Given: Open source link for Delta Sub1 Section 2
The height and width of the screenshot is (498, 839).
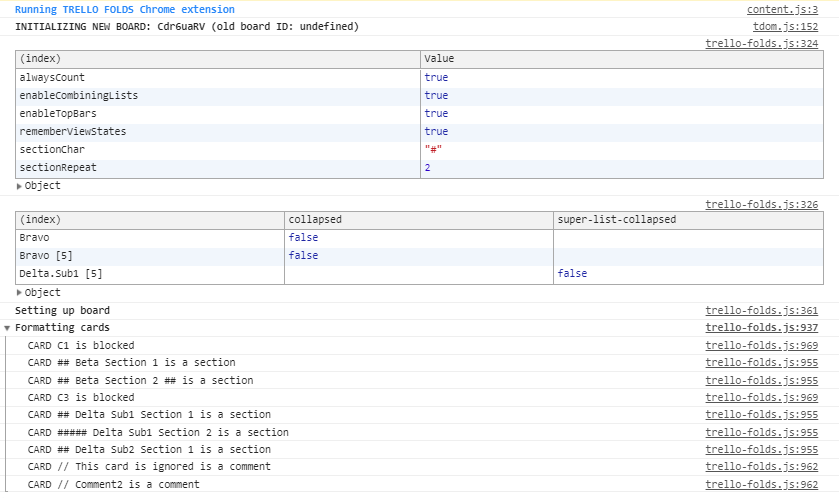Looking at the screenshot, I should click(x=761, y=432).
